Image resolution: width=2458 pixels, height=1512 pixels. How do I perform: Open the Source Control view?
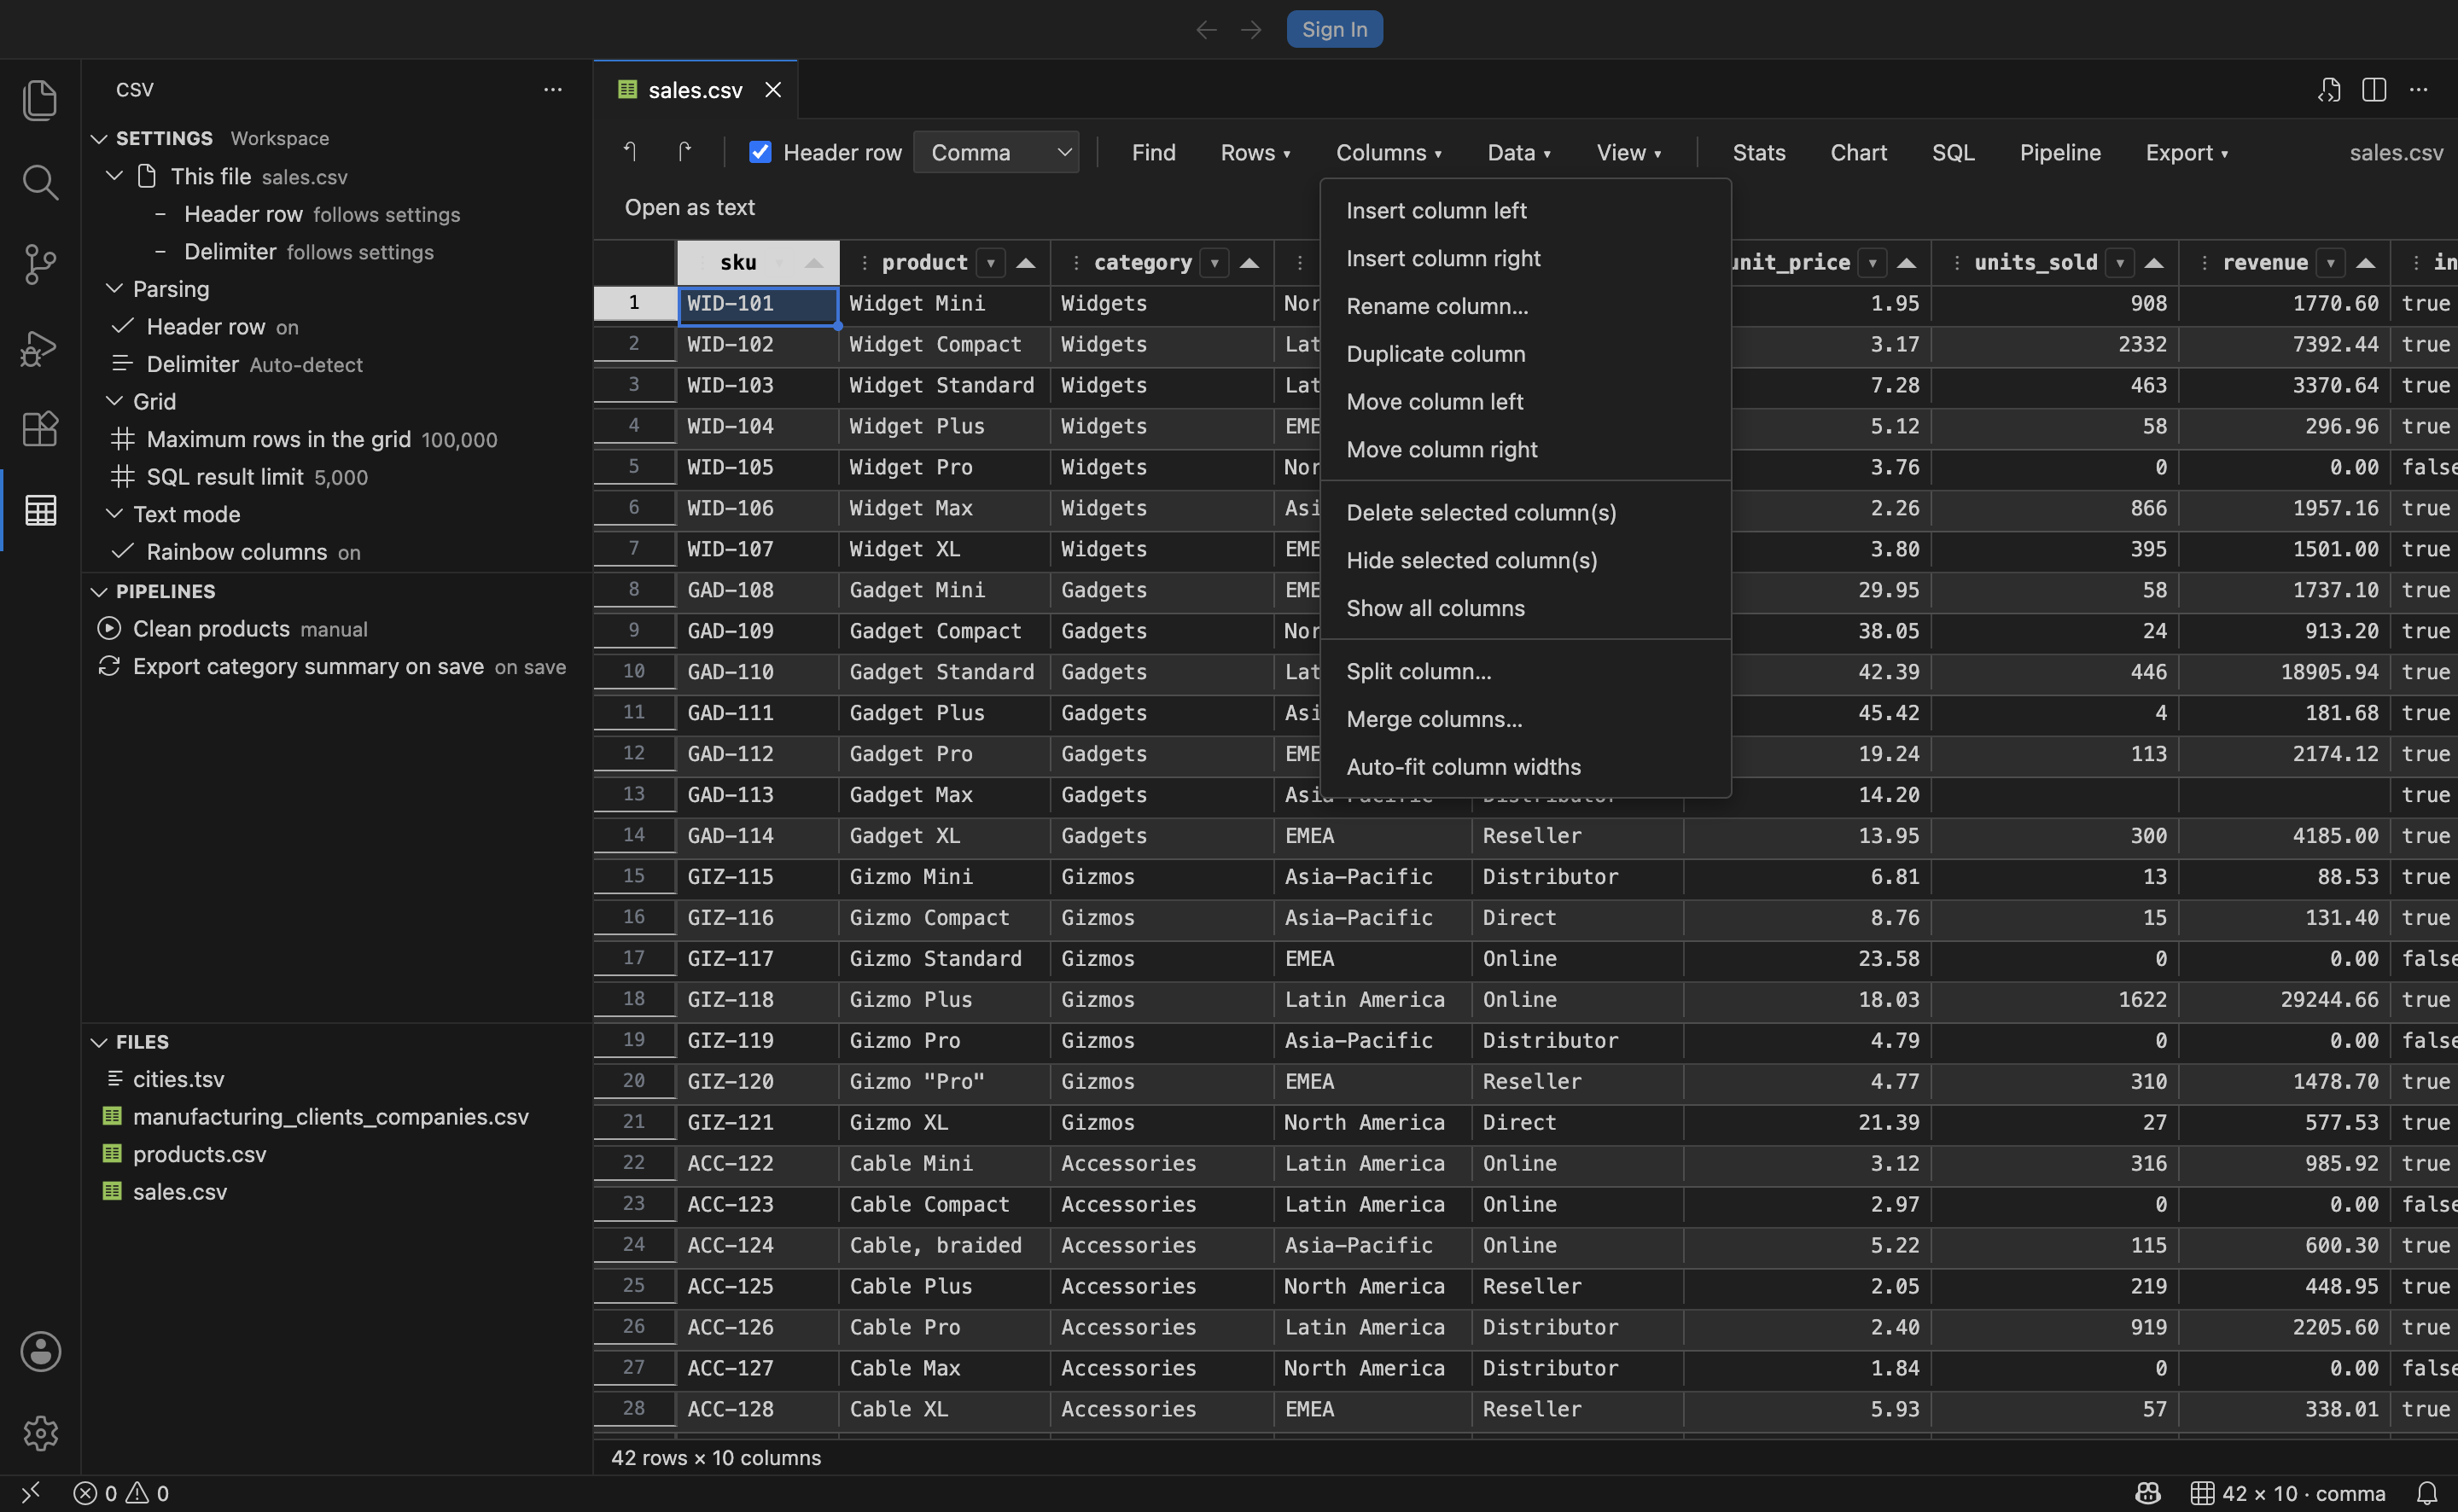[40, 264]
